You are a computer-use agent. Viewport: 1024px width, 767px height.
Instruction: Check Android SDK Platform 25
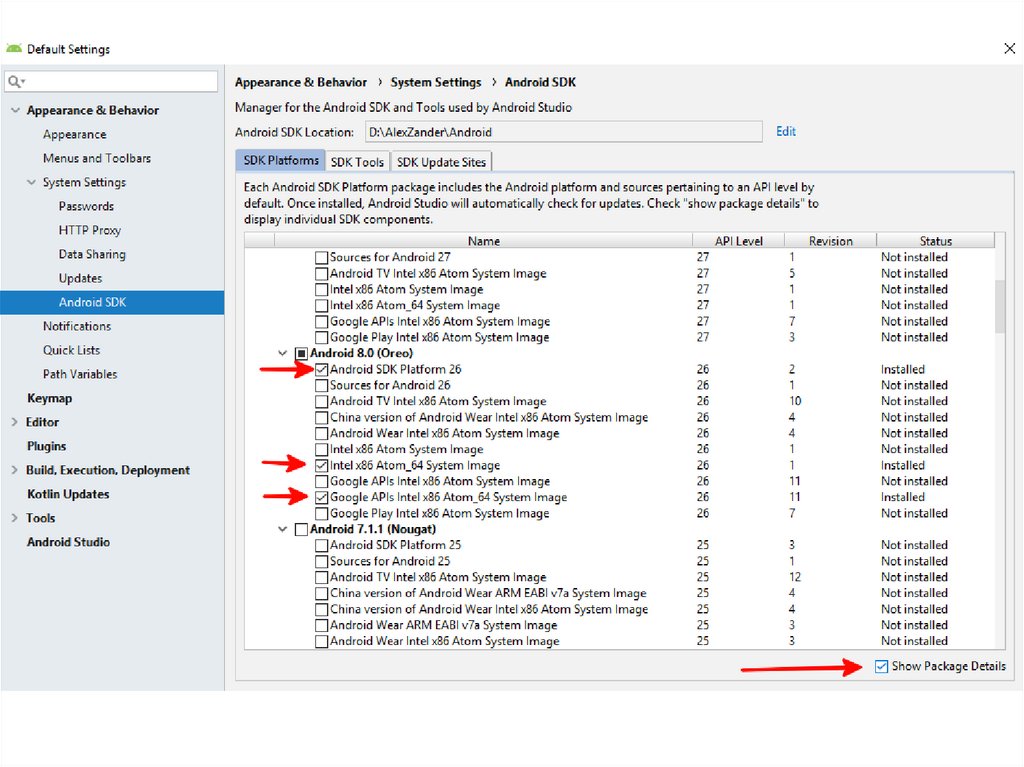(x=321, y=546)
